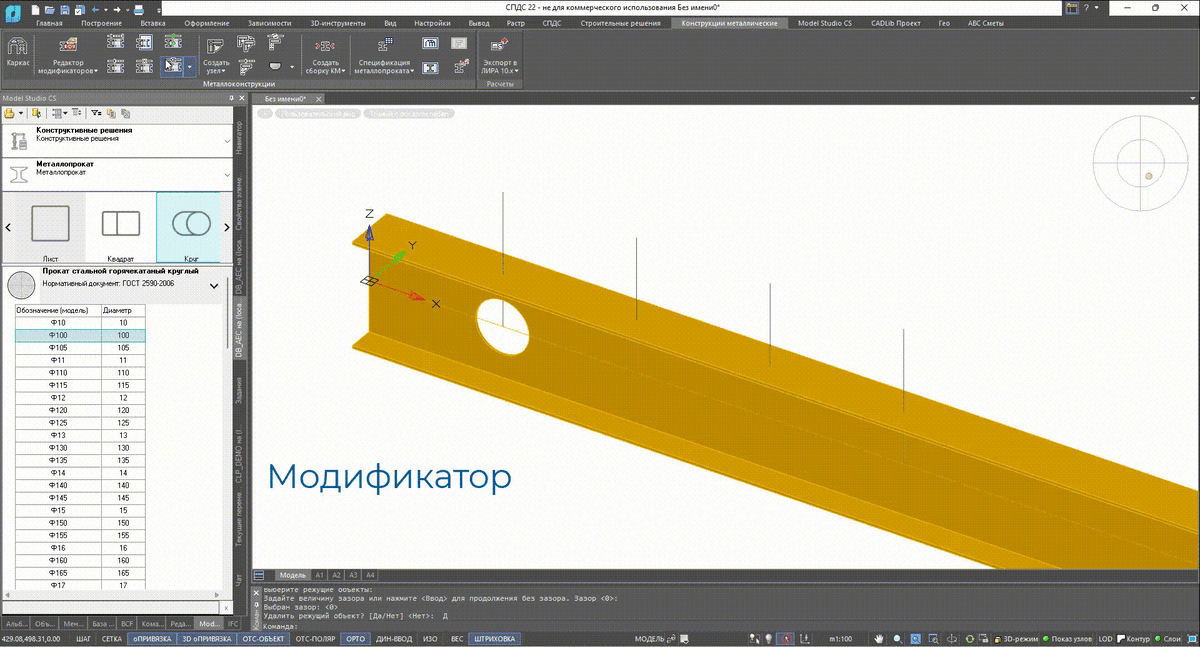Open Спецификация металлопроката tool
The image size is (1200, 647).
[x=385, y=55]
